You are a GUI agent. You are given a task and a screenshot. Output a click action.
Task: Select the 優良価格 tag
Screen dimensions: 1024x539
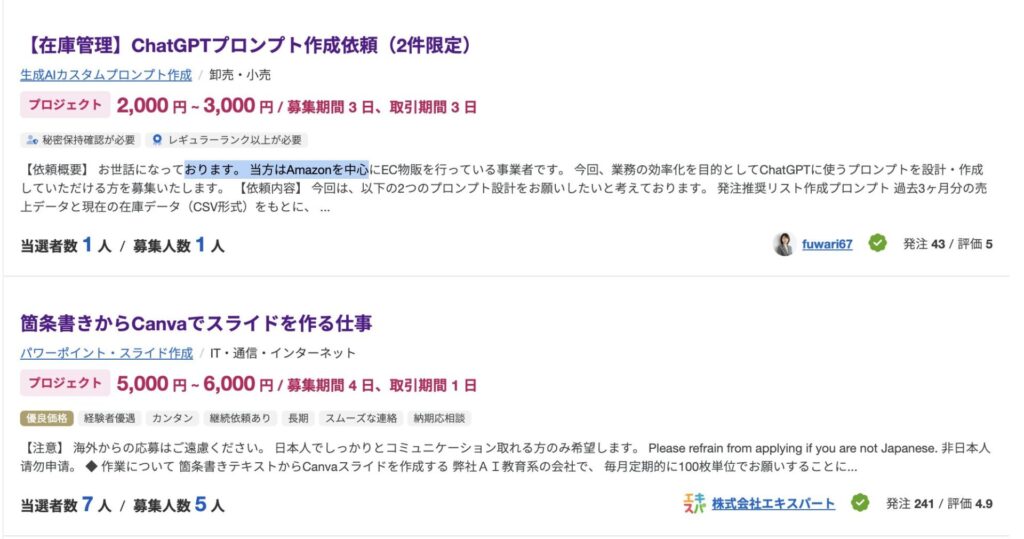(x=46, y=418)
